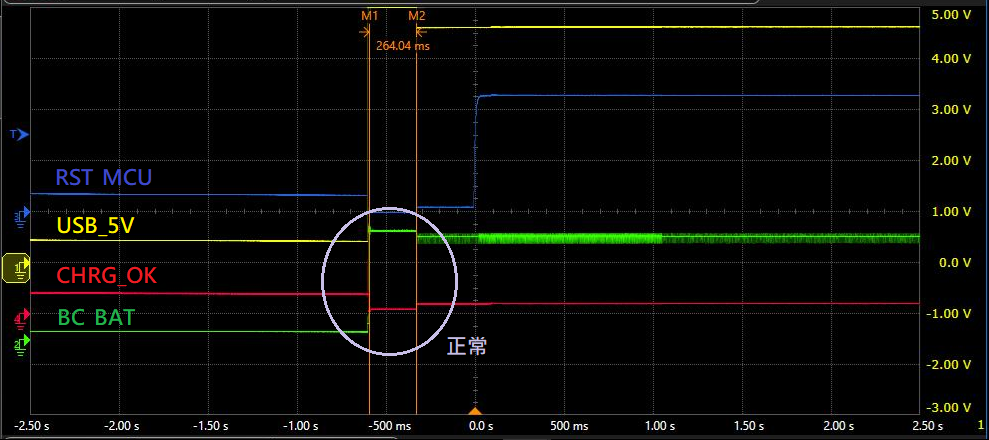Viewport: 989px width, 440px height.
Task: Click the 1.50 s time axis label
Action: 749,426
